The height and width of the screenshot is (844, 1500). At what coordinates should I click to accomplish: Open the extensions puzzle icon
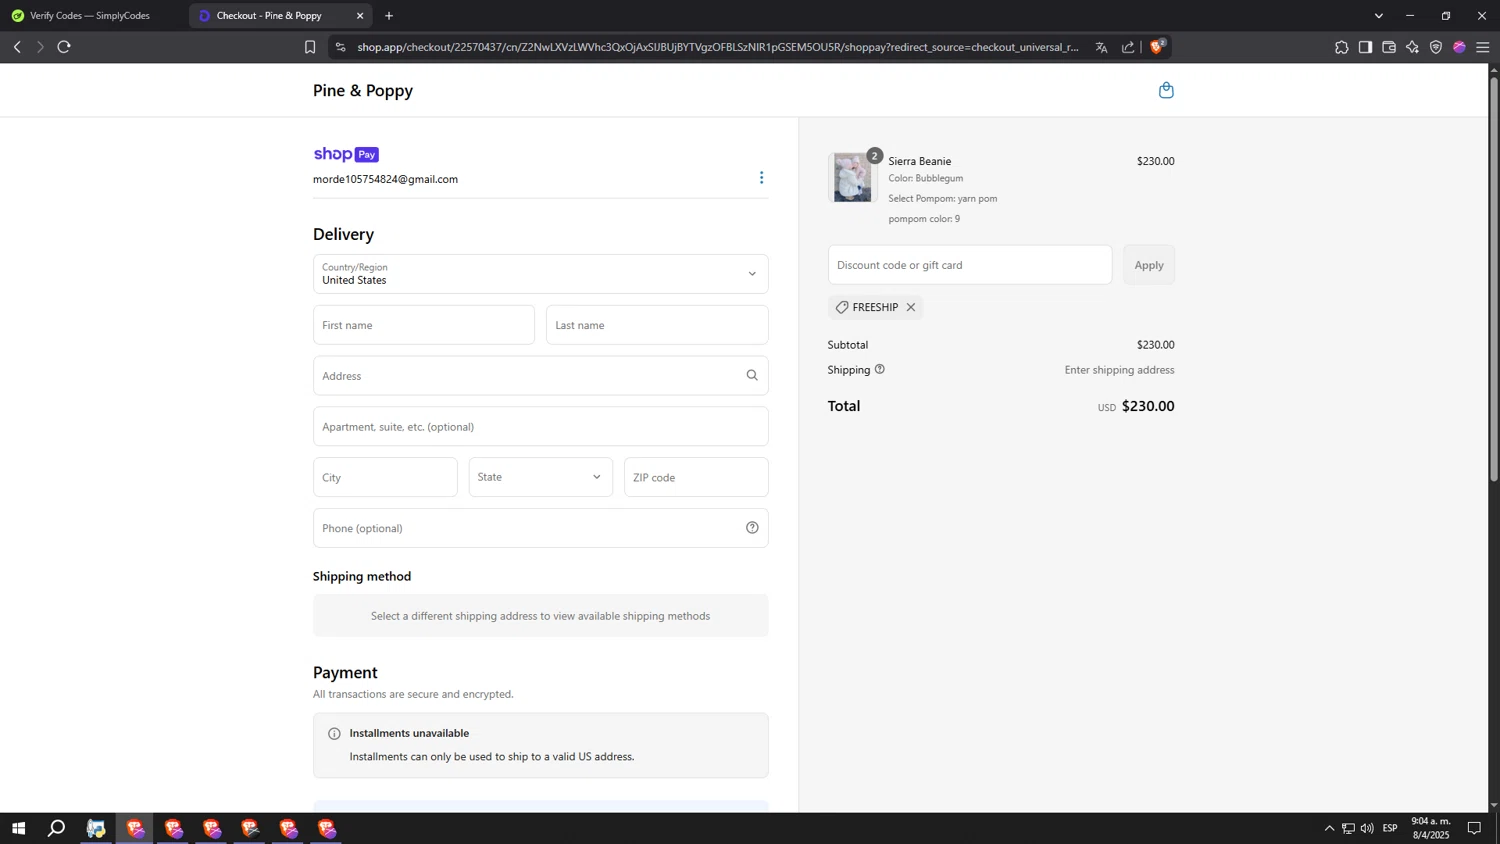[x=1342, y=47]
